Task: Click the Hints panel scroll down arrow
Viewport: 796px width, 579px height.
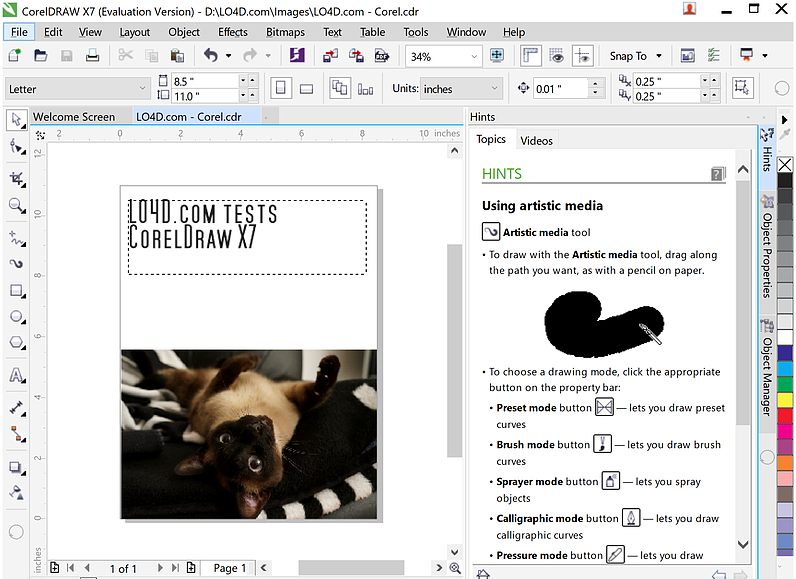Action: [743, 544]
